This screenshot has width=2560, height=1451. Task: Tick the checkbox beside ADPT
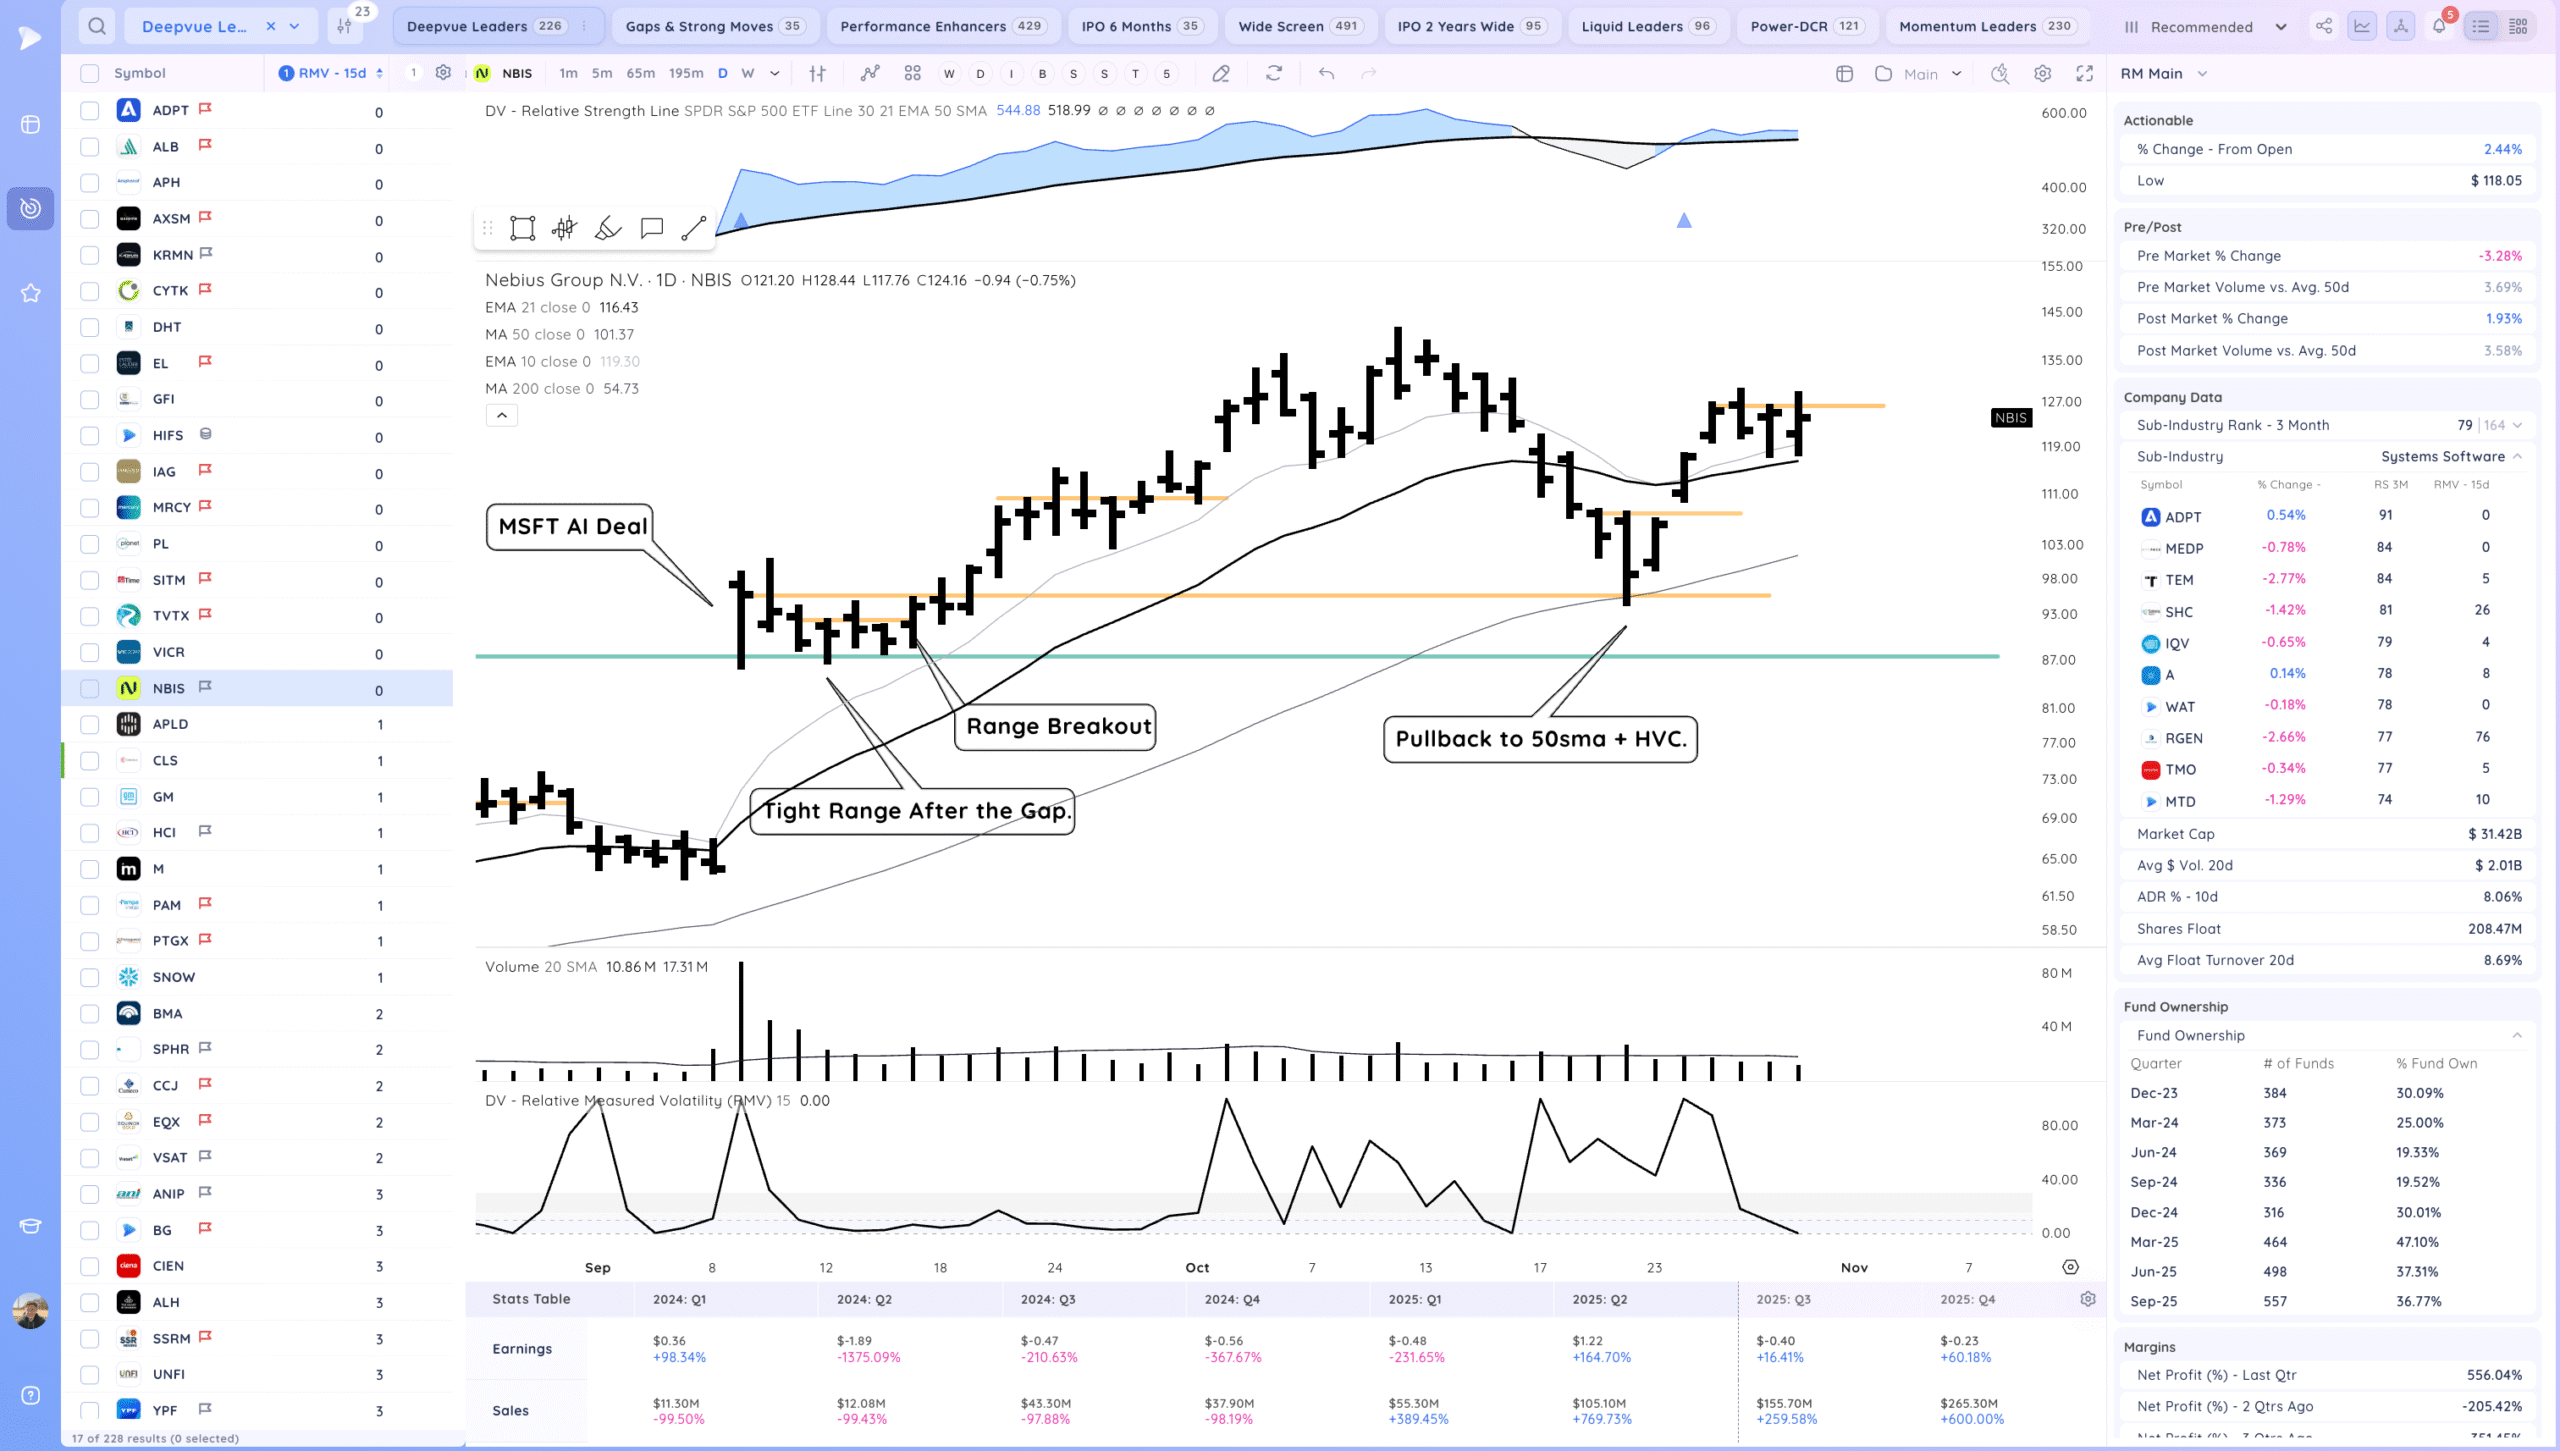pos(90,111)
